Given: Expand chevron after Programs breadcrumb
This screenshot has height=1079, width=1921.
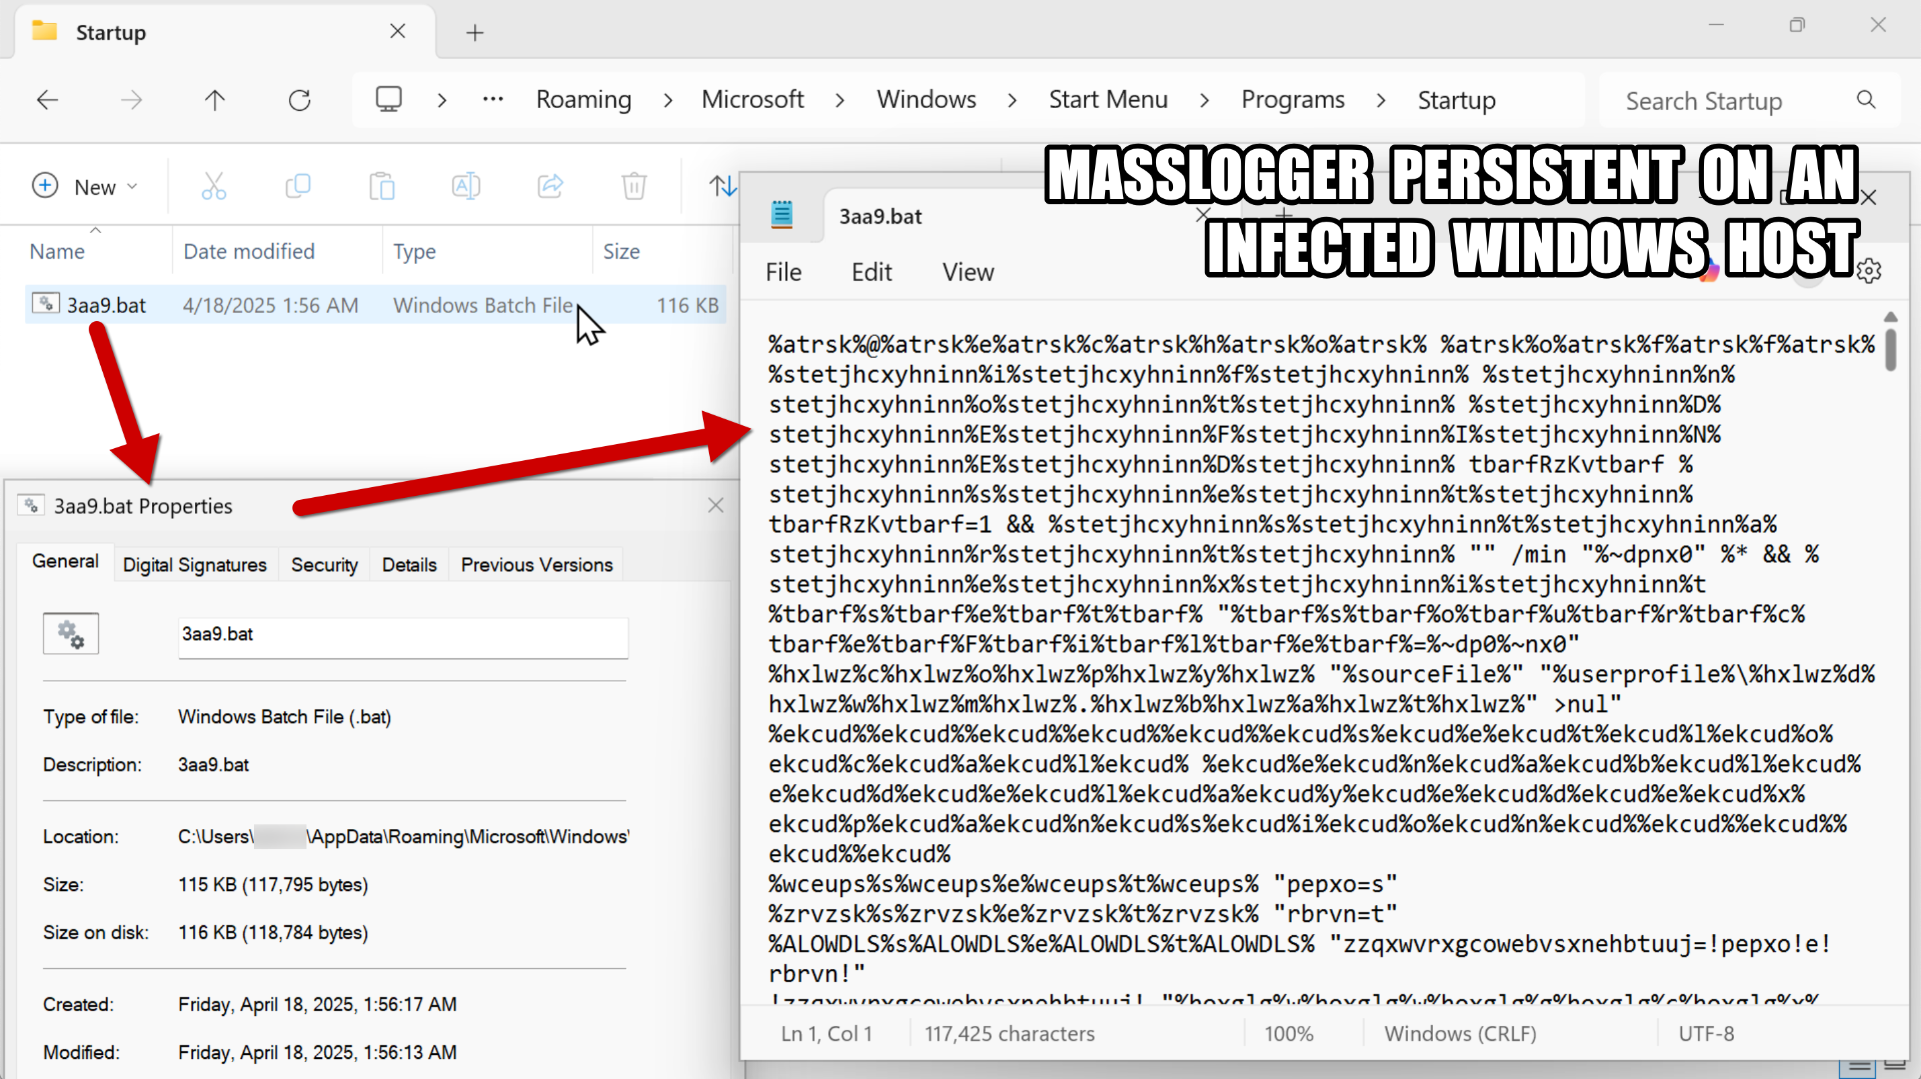Looking at the screenshot, I should (1381, 100).
